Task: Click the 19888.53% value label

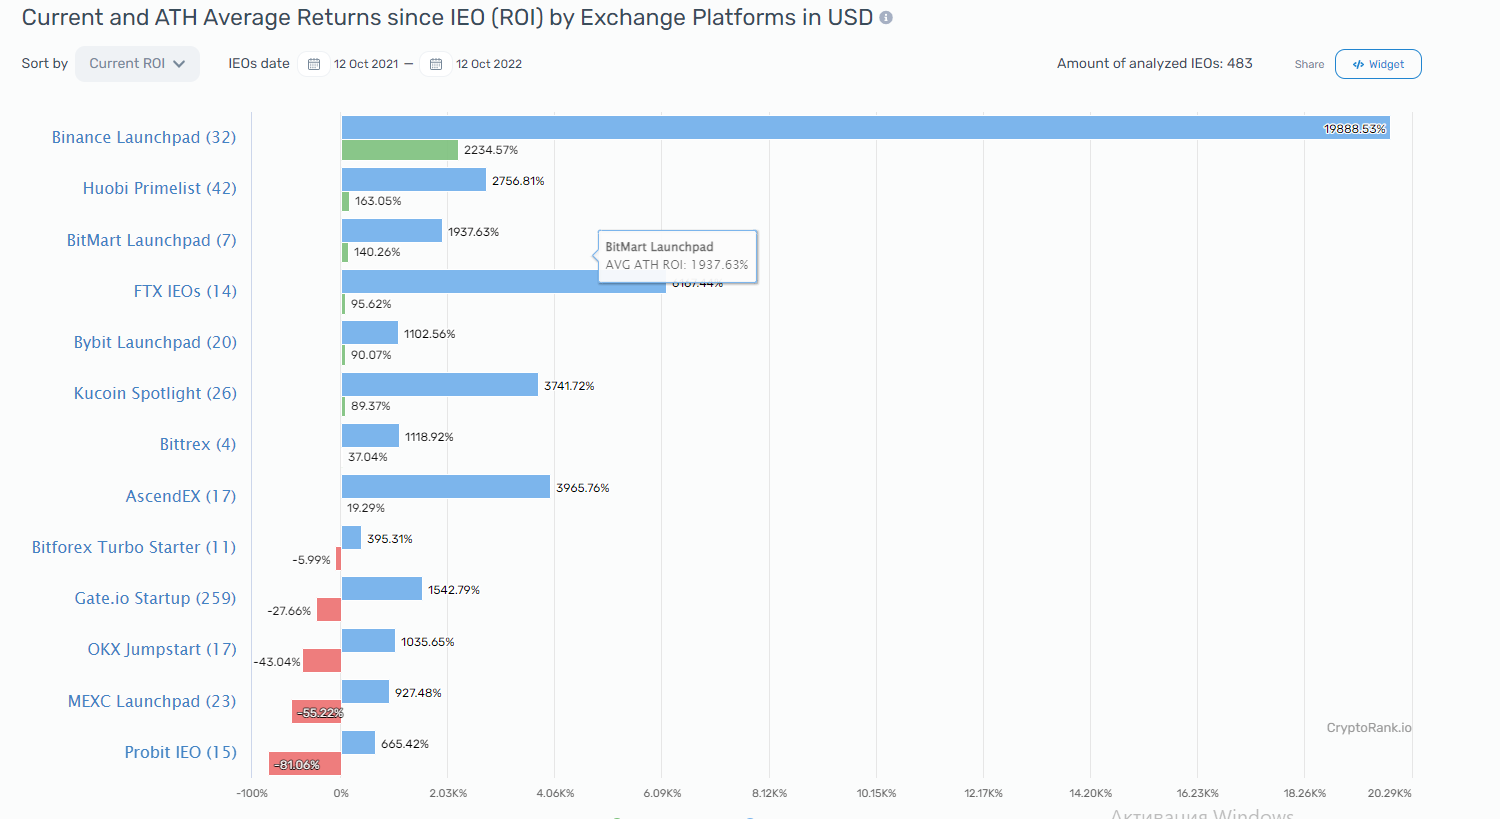Action: coord(1354,129)
